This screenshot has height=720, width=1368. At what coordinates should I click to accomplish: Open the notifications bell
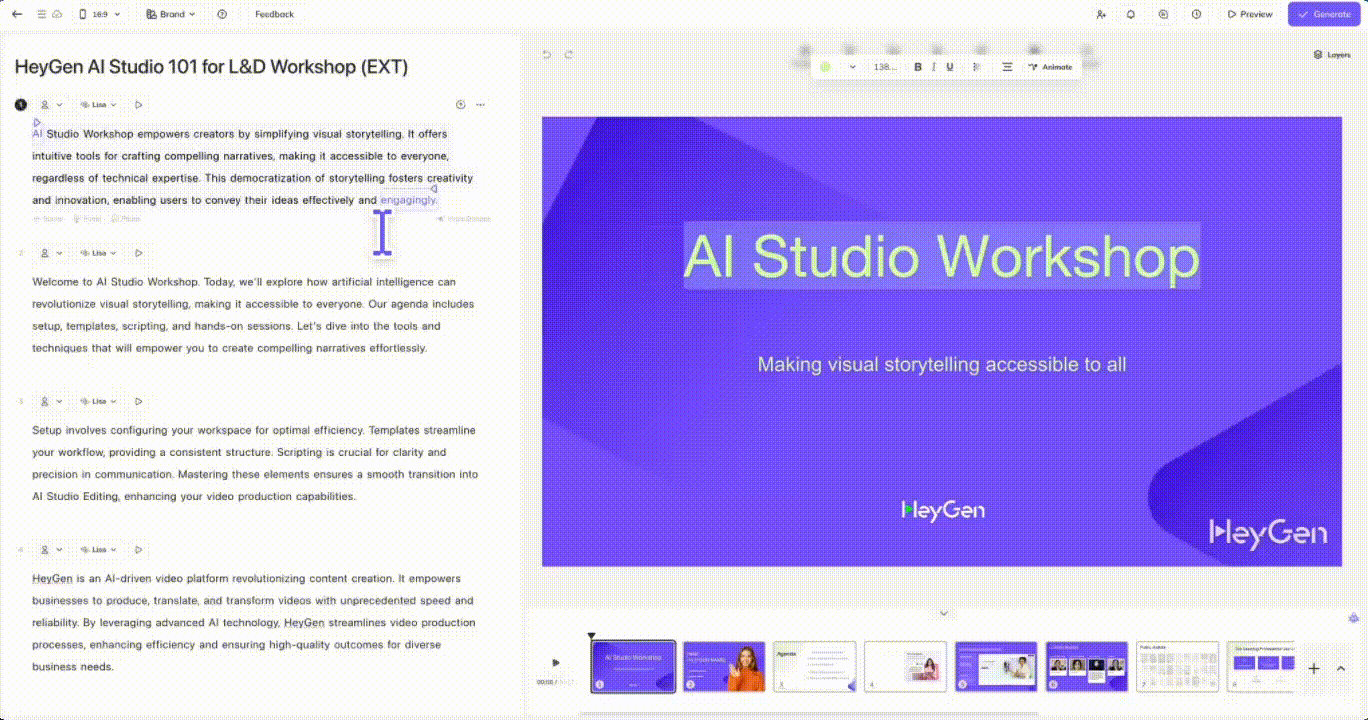pos(1131,14)
